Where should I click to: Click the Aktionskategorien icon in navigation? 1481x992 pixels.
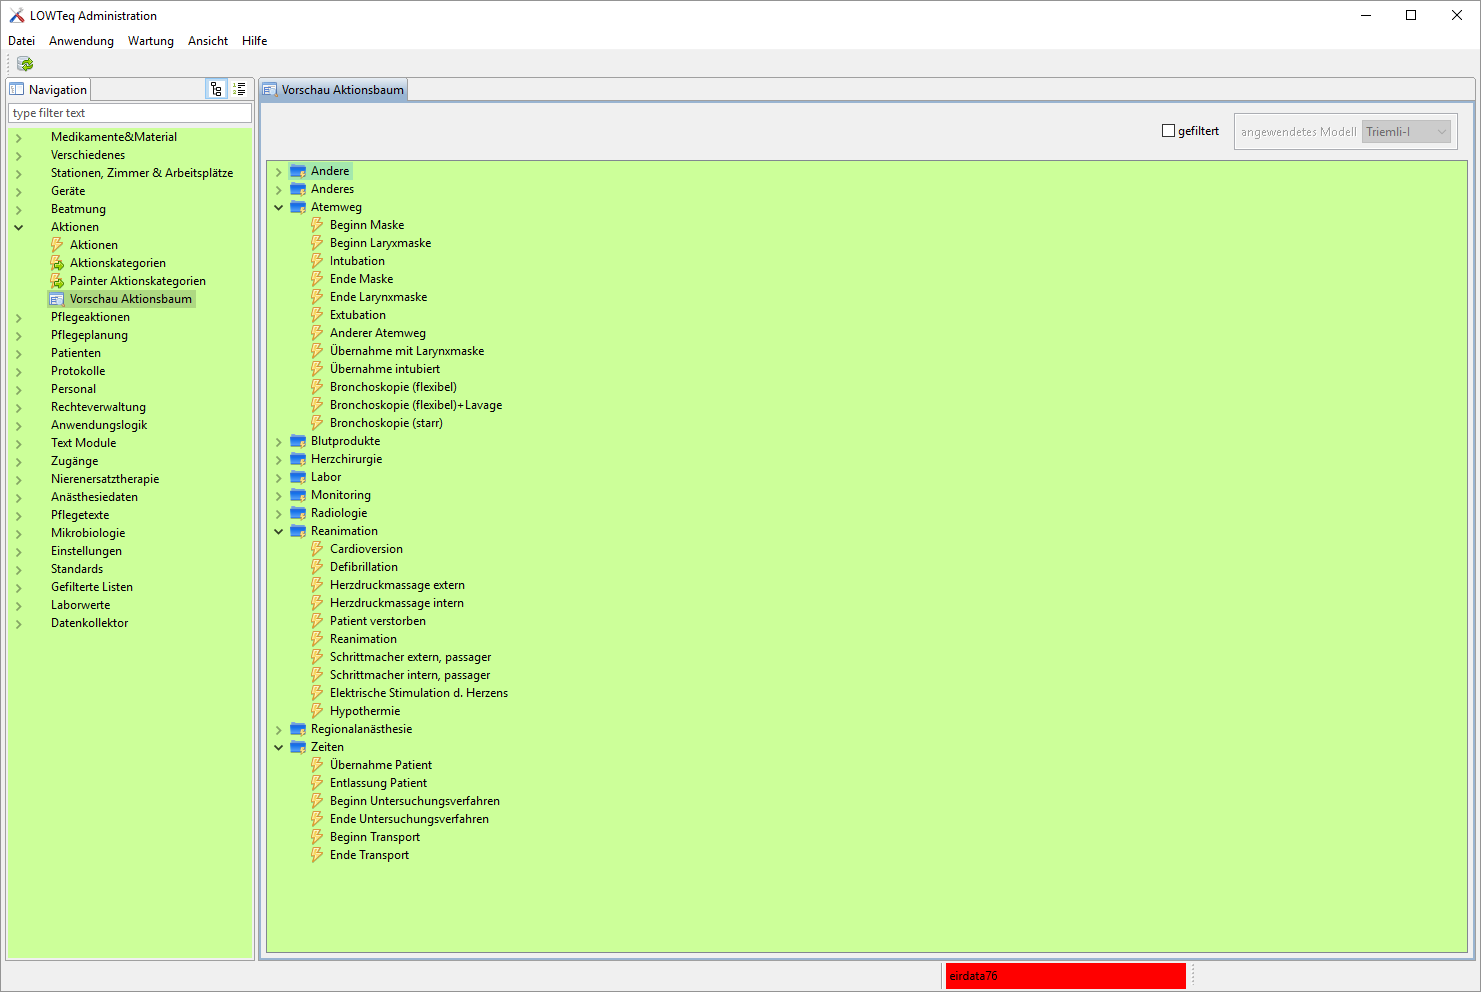click(57, 263)
